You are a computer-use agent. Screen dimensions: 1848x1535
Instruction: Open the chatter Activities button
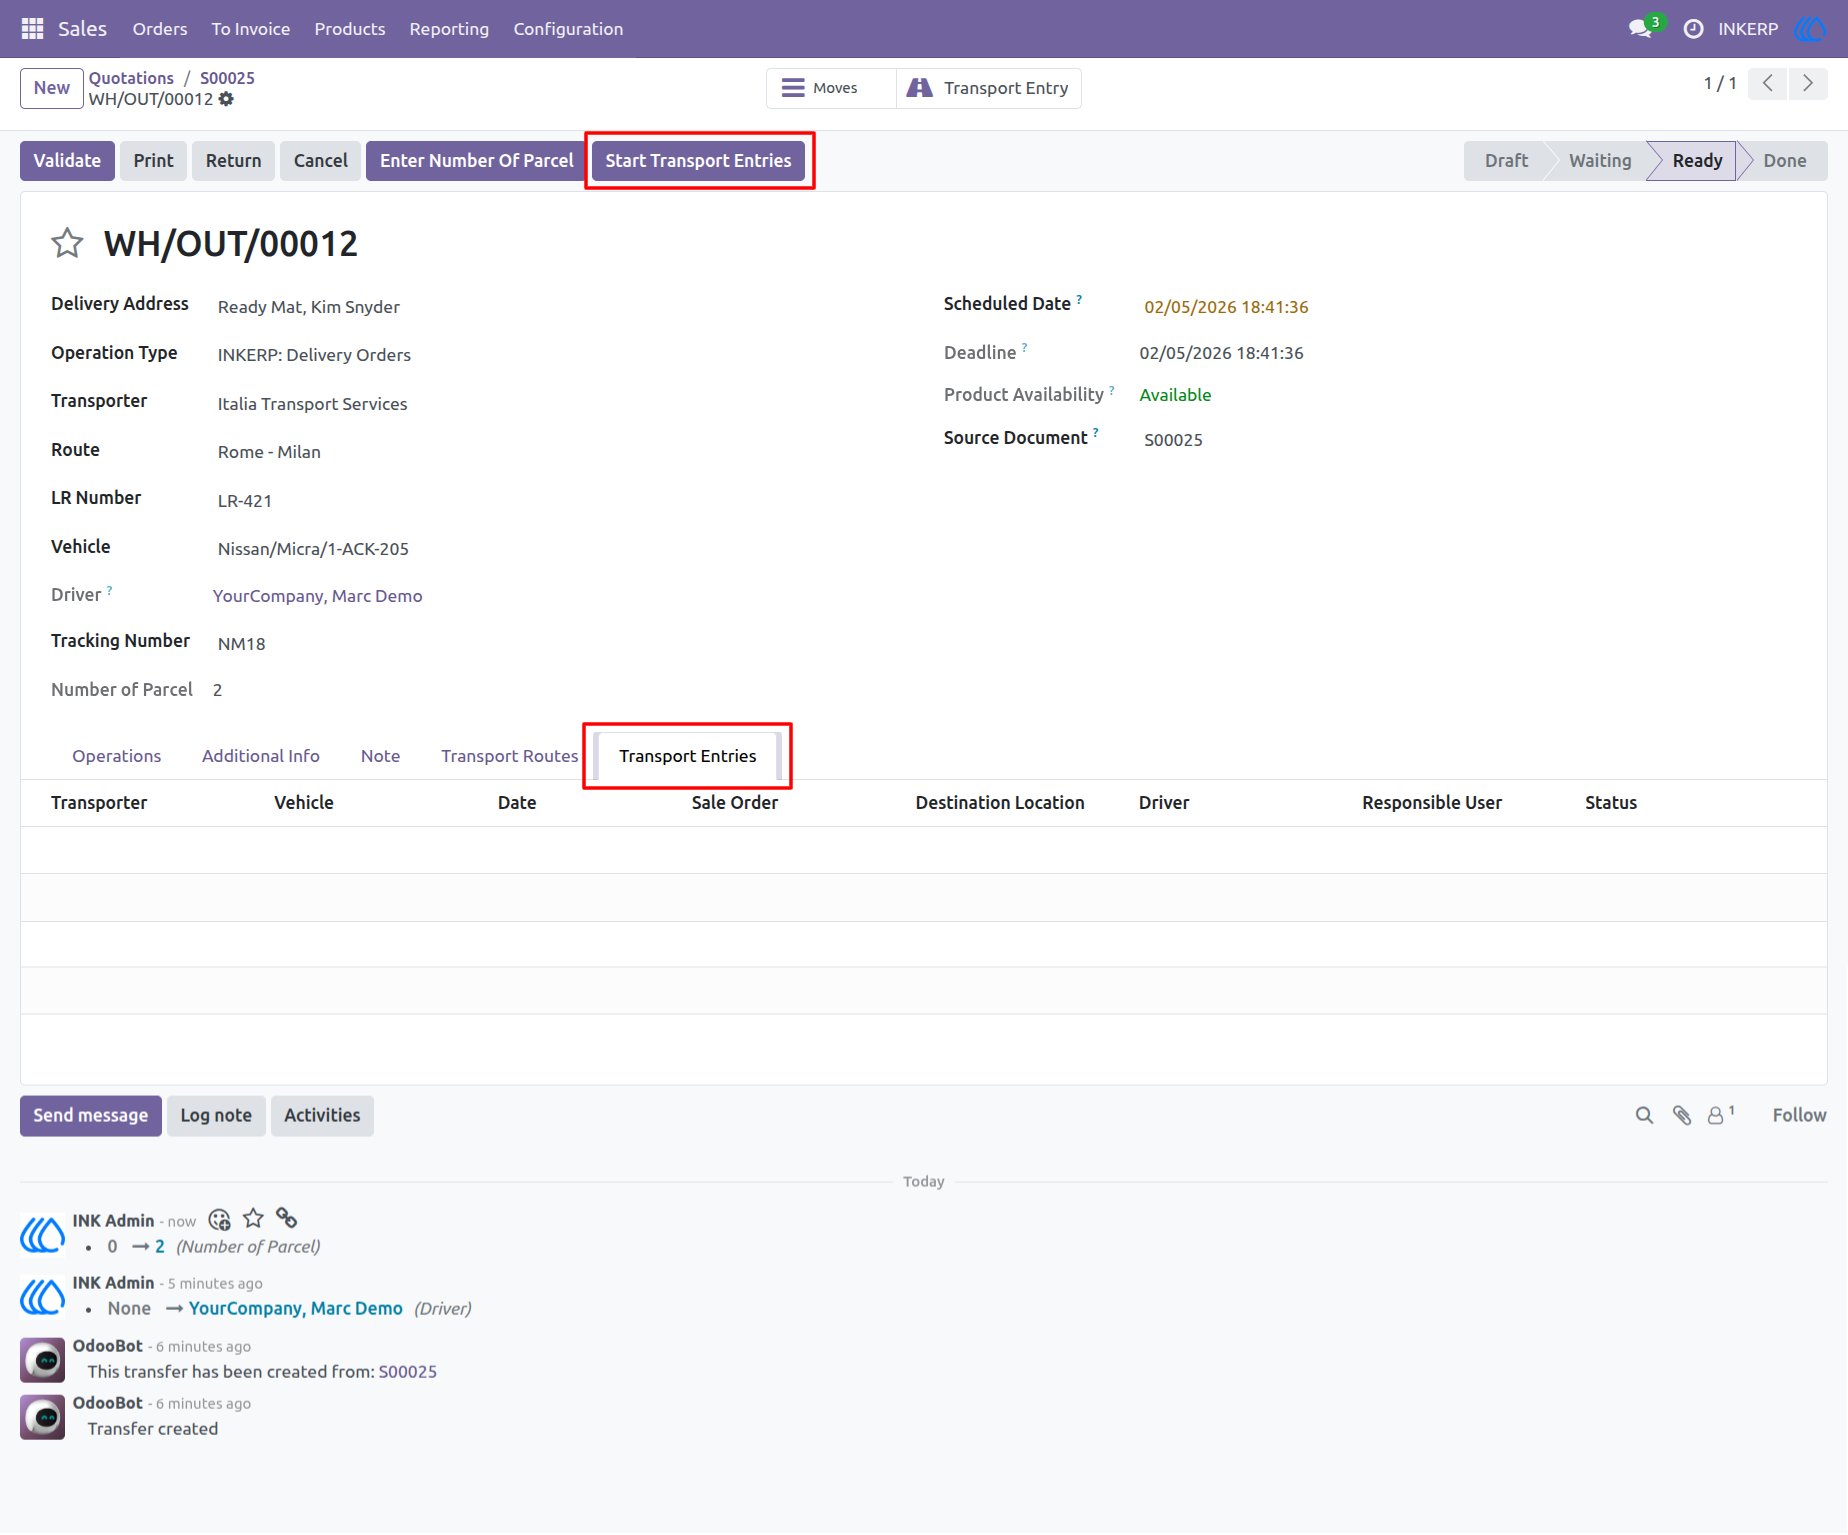(x=322, y=1116)
